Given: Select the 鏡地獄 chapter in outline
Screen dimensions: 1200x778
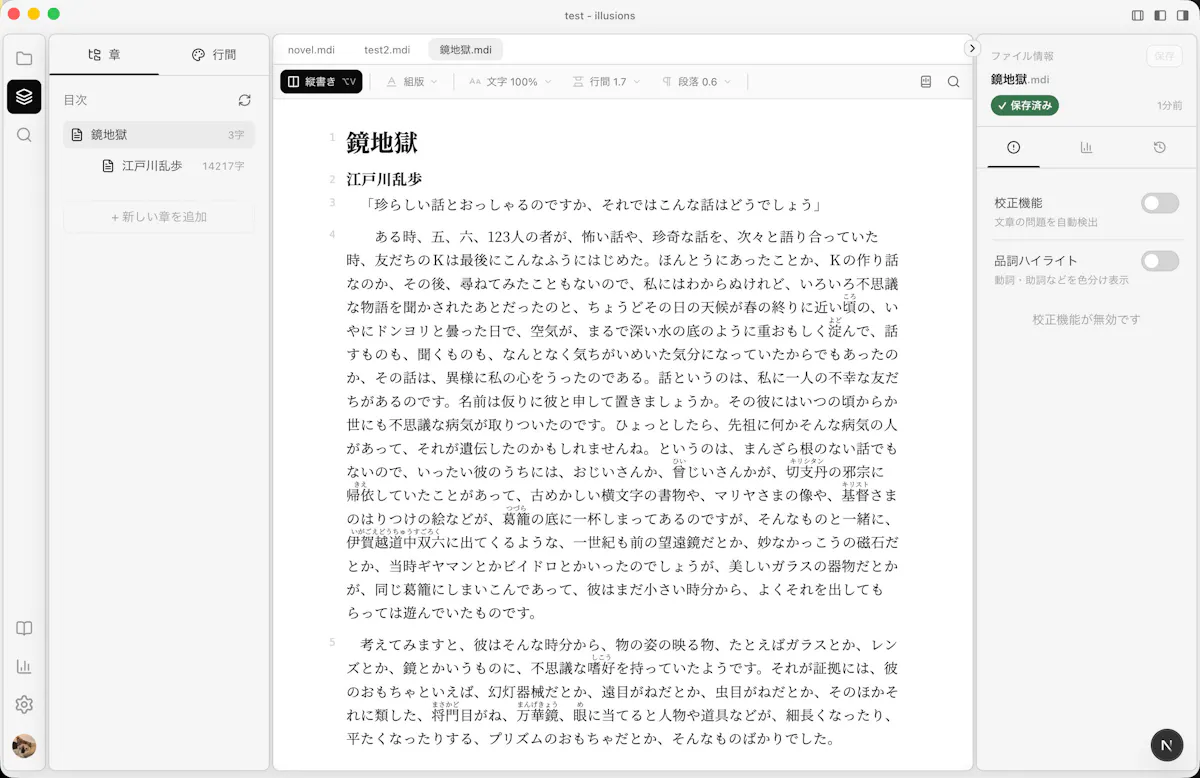Looking at the screenshot, I should pos(159,135).
